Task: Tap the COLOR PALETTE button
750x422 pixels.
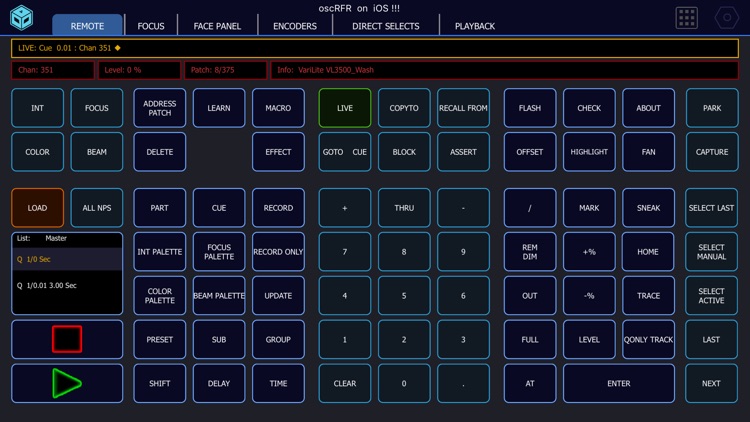Action: (159, 296)
